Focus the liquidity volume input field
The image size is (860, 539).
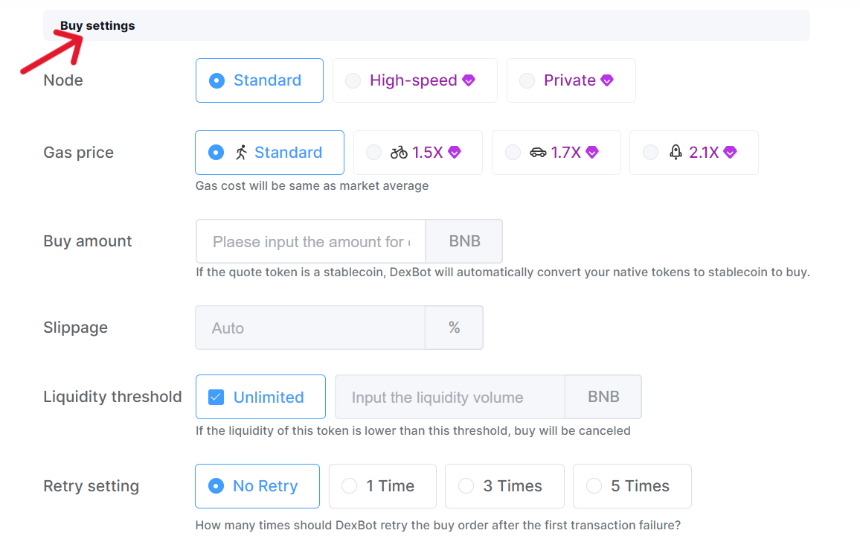(x=450, y=397)
